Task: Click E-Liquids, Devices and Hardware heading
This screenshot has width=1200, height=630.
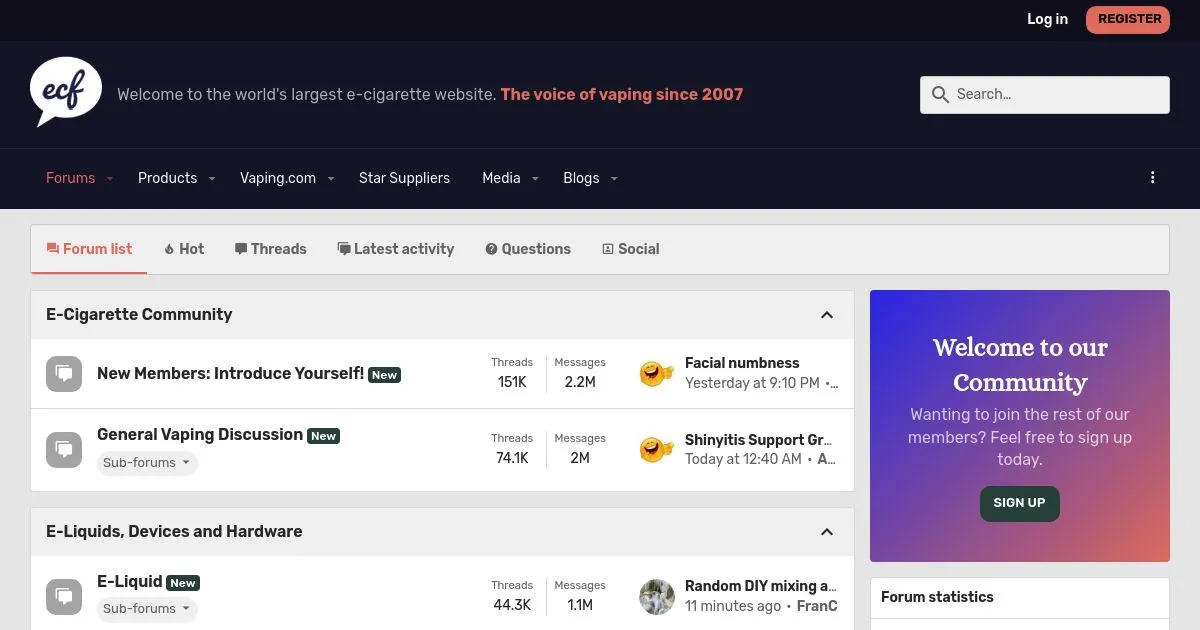Action: pos(174,531)
